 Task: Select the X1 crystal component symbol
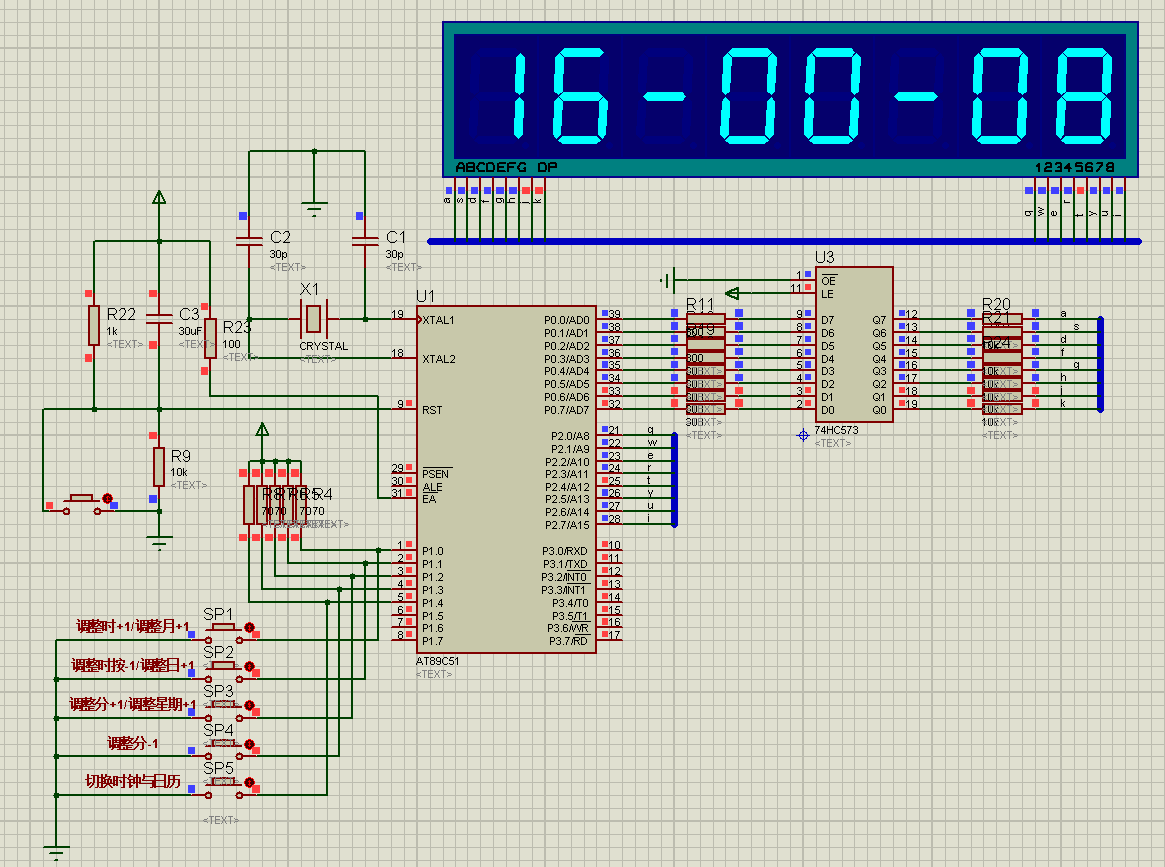click(x=313, y=319)
